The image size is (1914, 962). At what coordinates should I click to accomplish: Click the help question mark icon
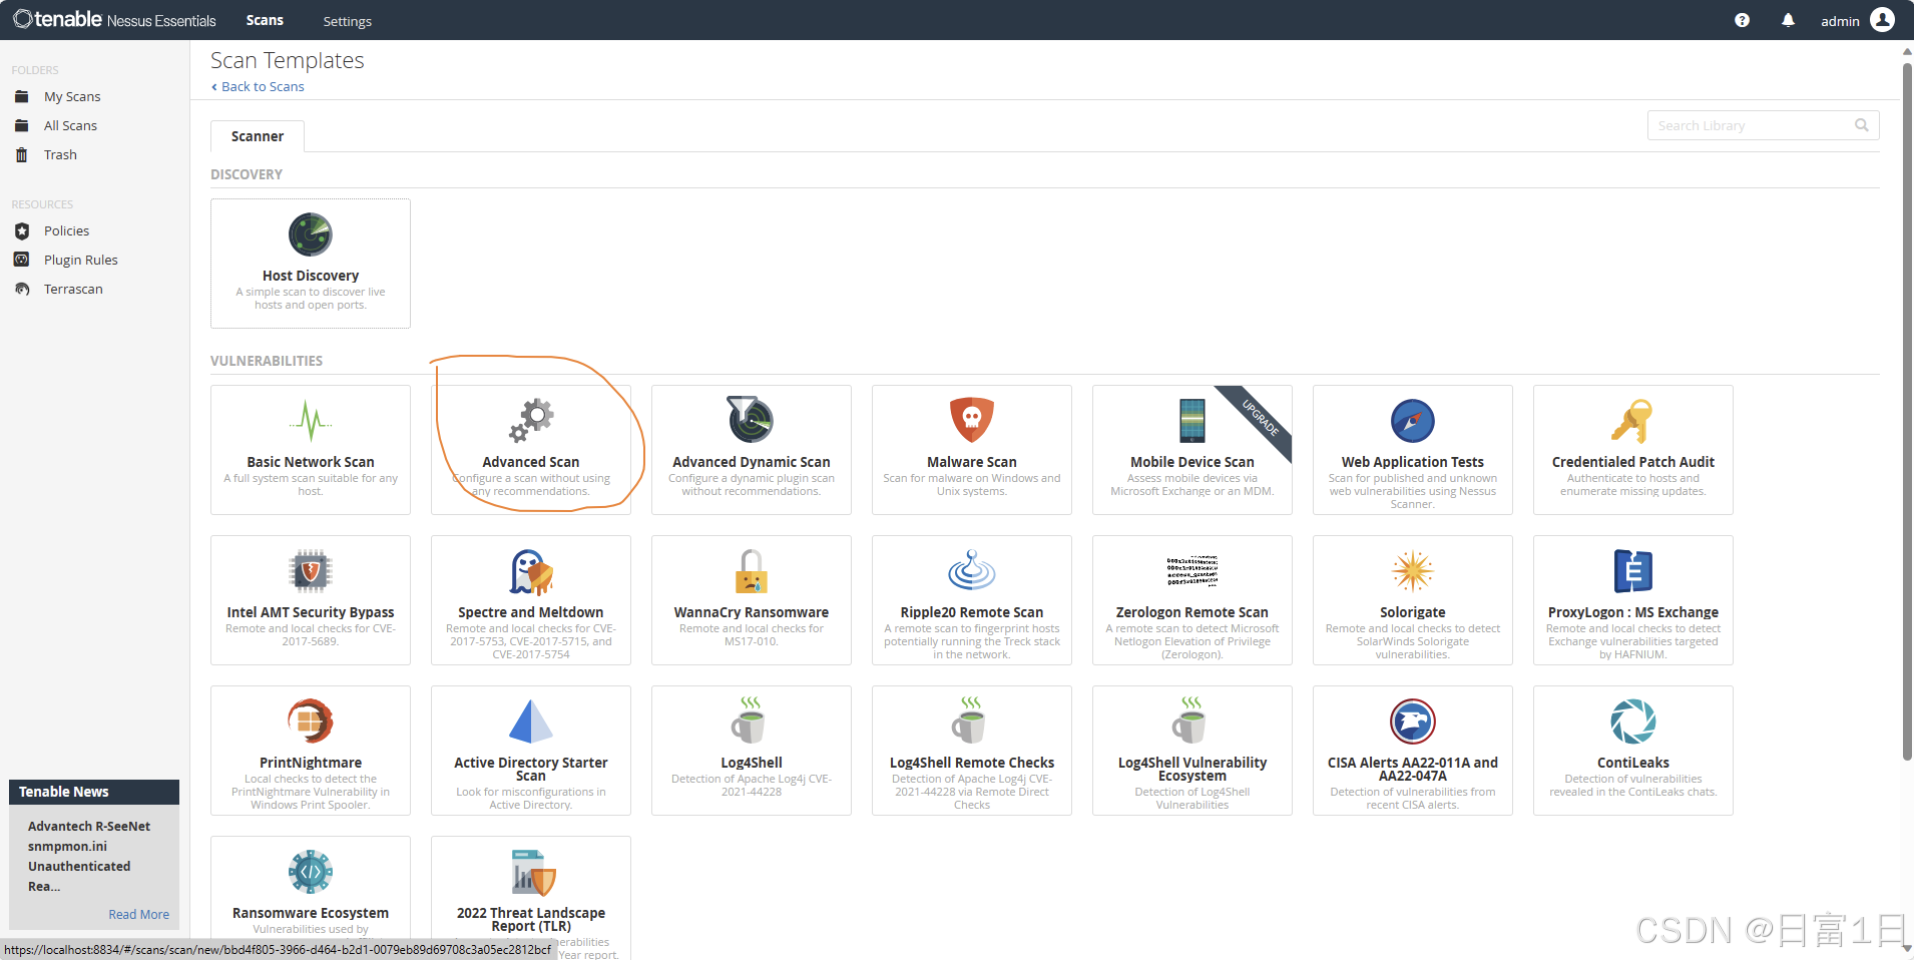tap(1742, 20)
